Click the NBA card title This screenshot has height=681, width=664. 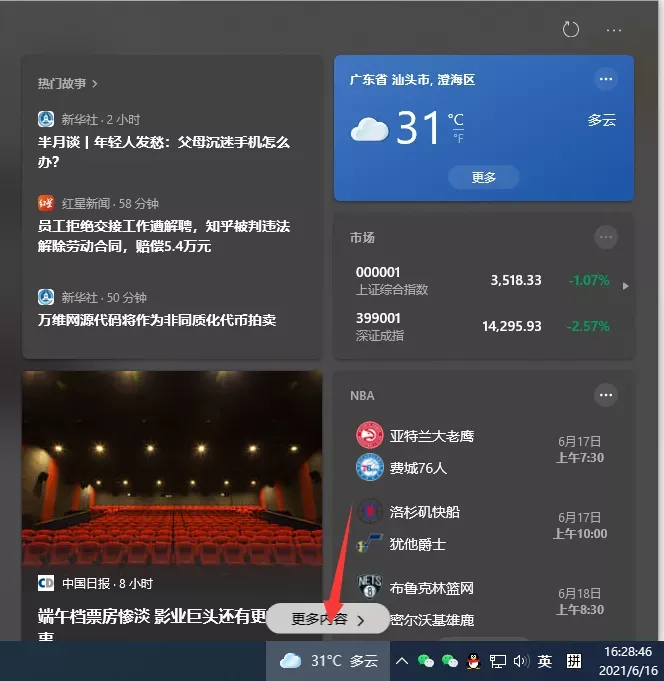pyautogui.click(x=362, y=396)
